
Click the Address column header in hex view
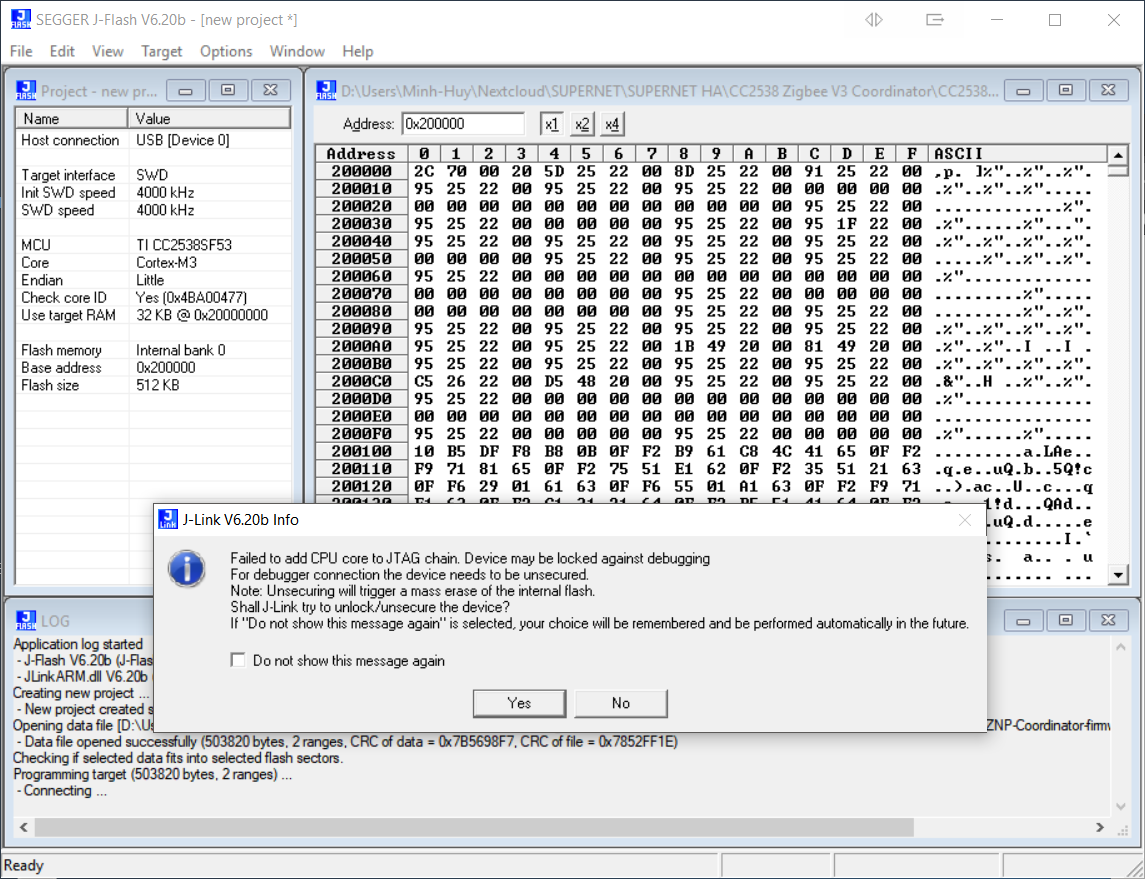point(361,153)
